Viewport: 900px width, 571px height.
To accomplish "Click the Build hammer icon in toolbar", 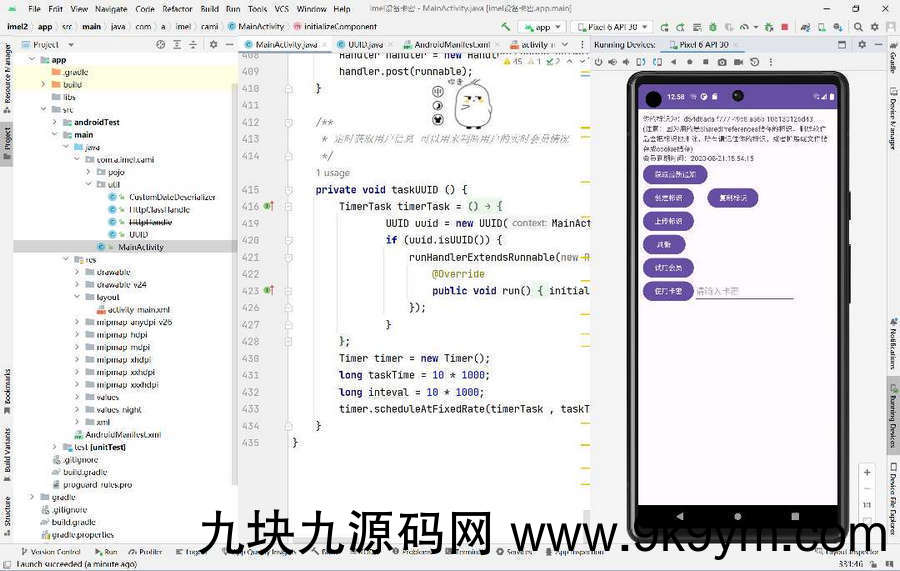I will [508, 27].
